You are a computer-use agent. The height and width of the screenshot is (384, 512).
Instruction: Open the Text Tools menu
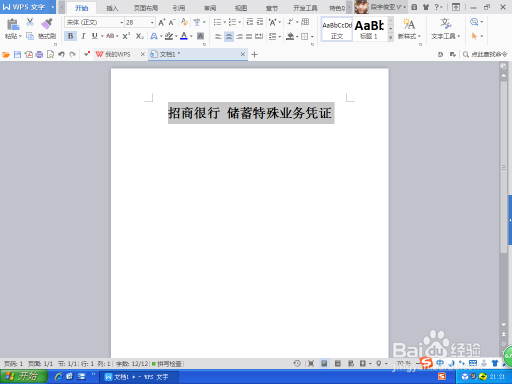coord(445,29)
